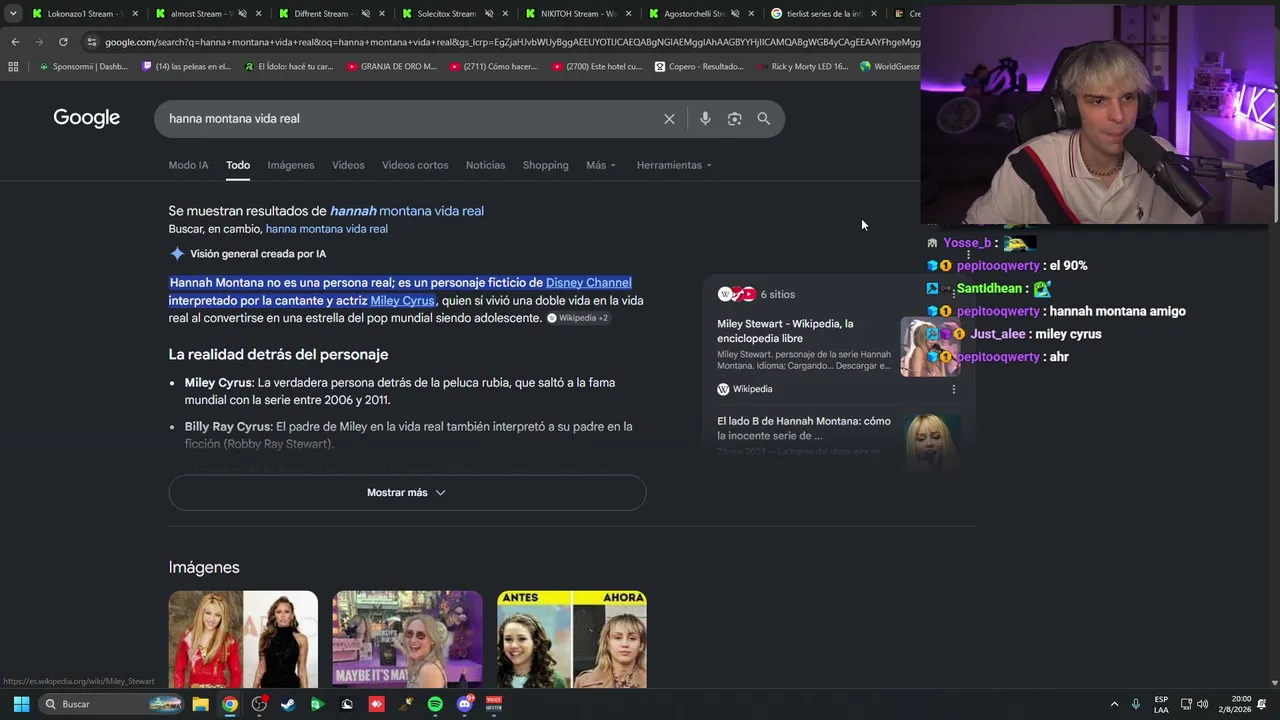The width and height of the screenshot is (1280, 720).
Task: Expand AI overview with Mostrar más
Action: point(407,492)
